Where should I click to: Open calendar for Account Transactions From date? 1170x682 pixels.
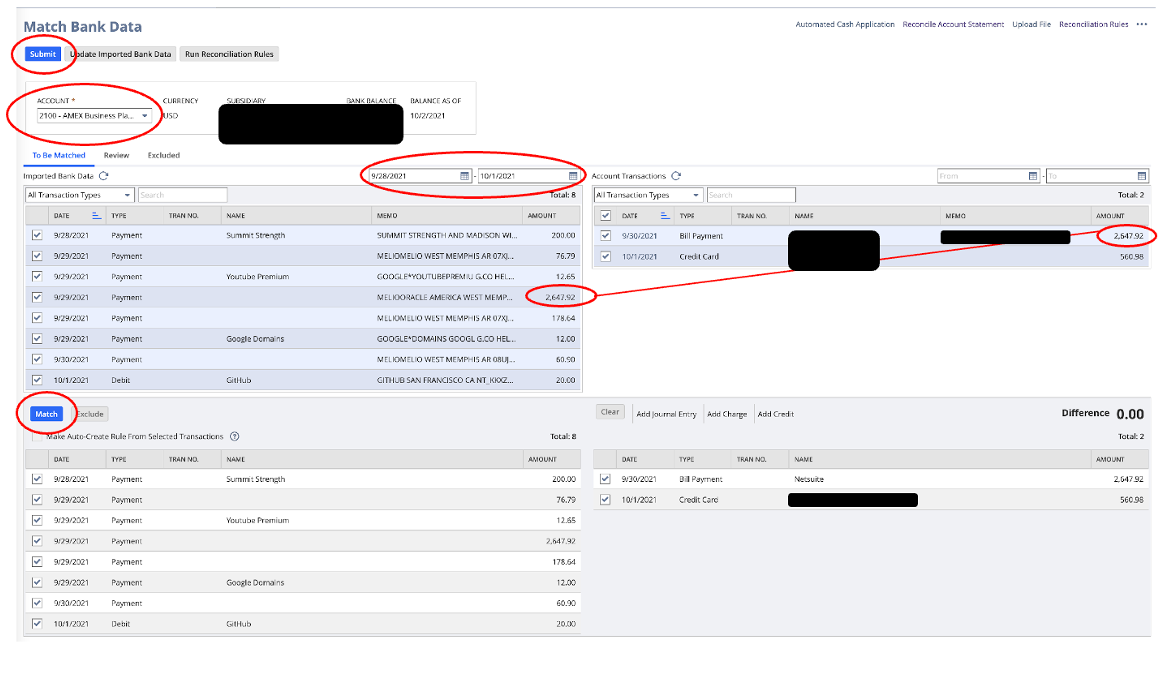click(1033, 176)
